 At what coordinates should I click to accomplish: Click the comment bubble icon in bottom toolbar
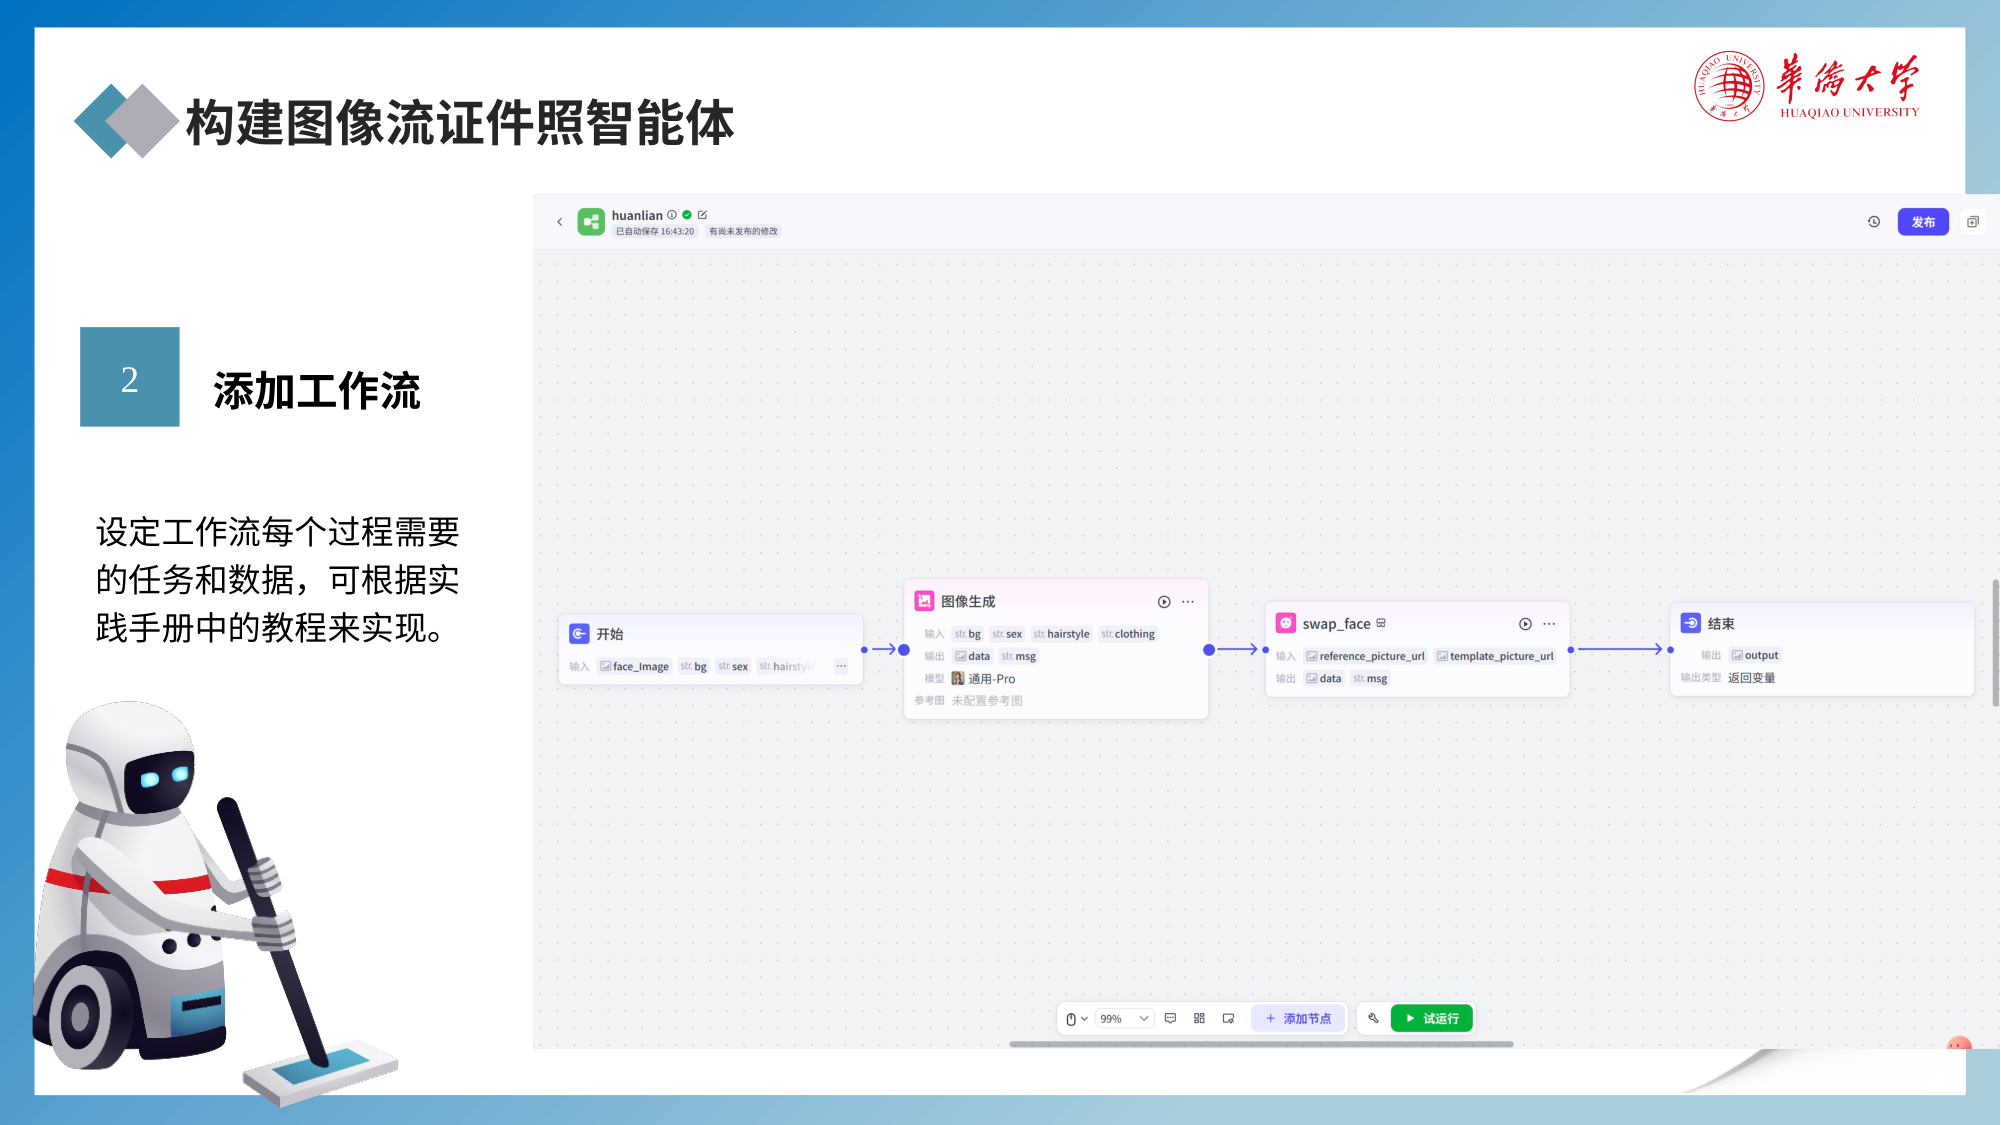click(1170, 1019)
